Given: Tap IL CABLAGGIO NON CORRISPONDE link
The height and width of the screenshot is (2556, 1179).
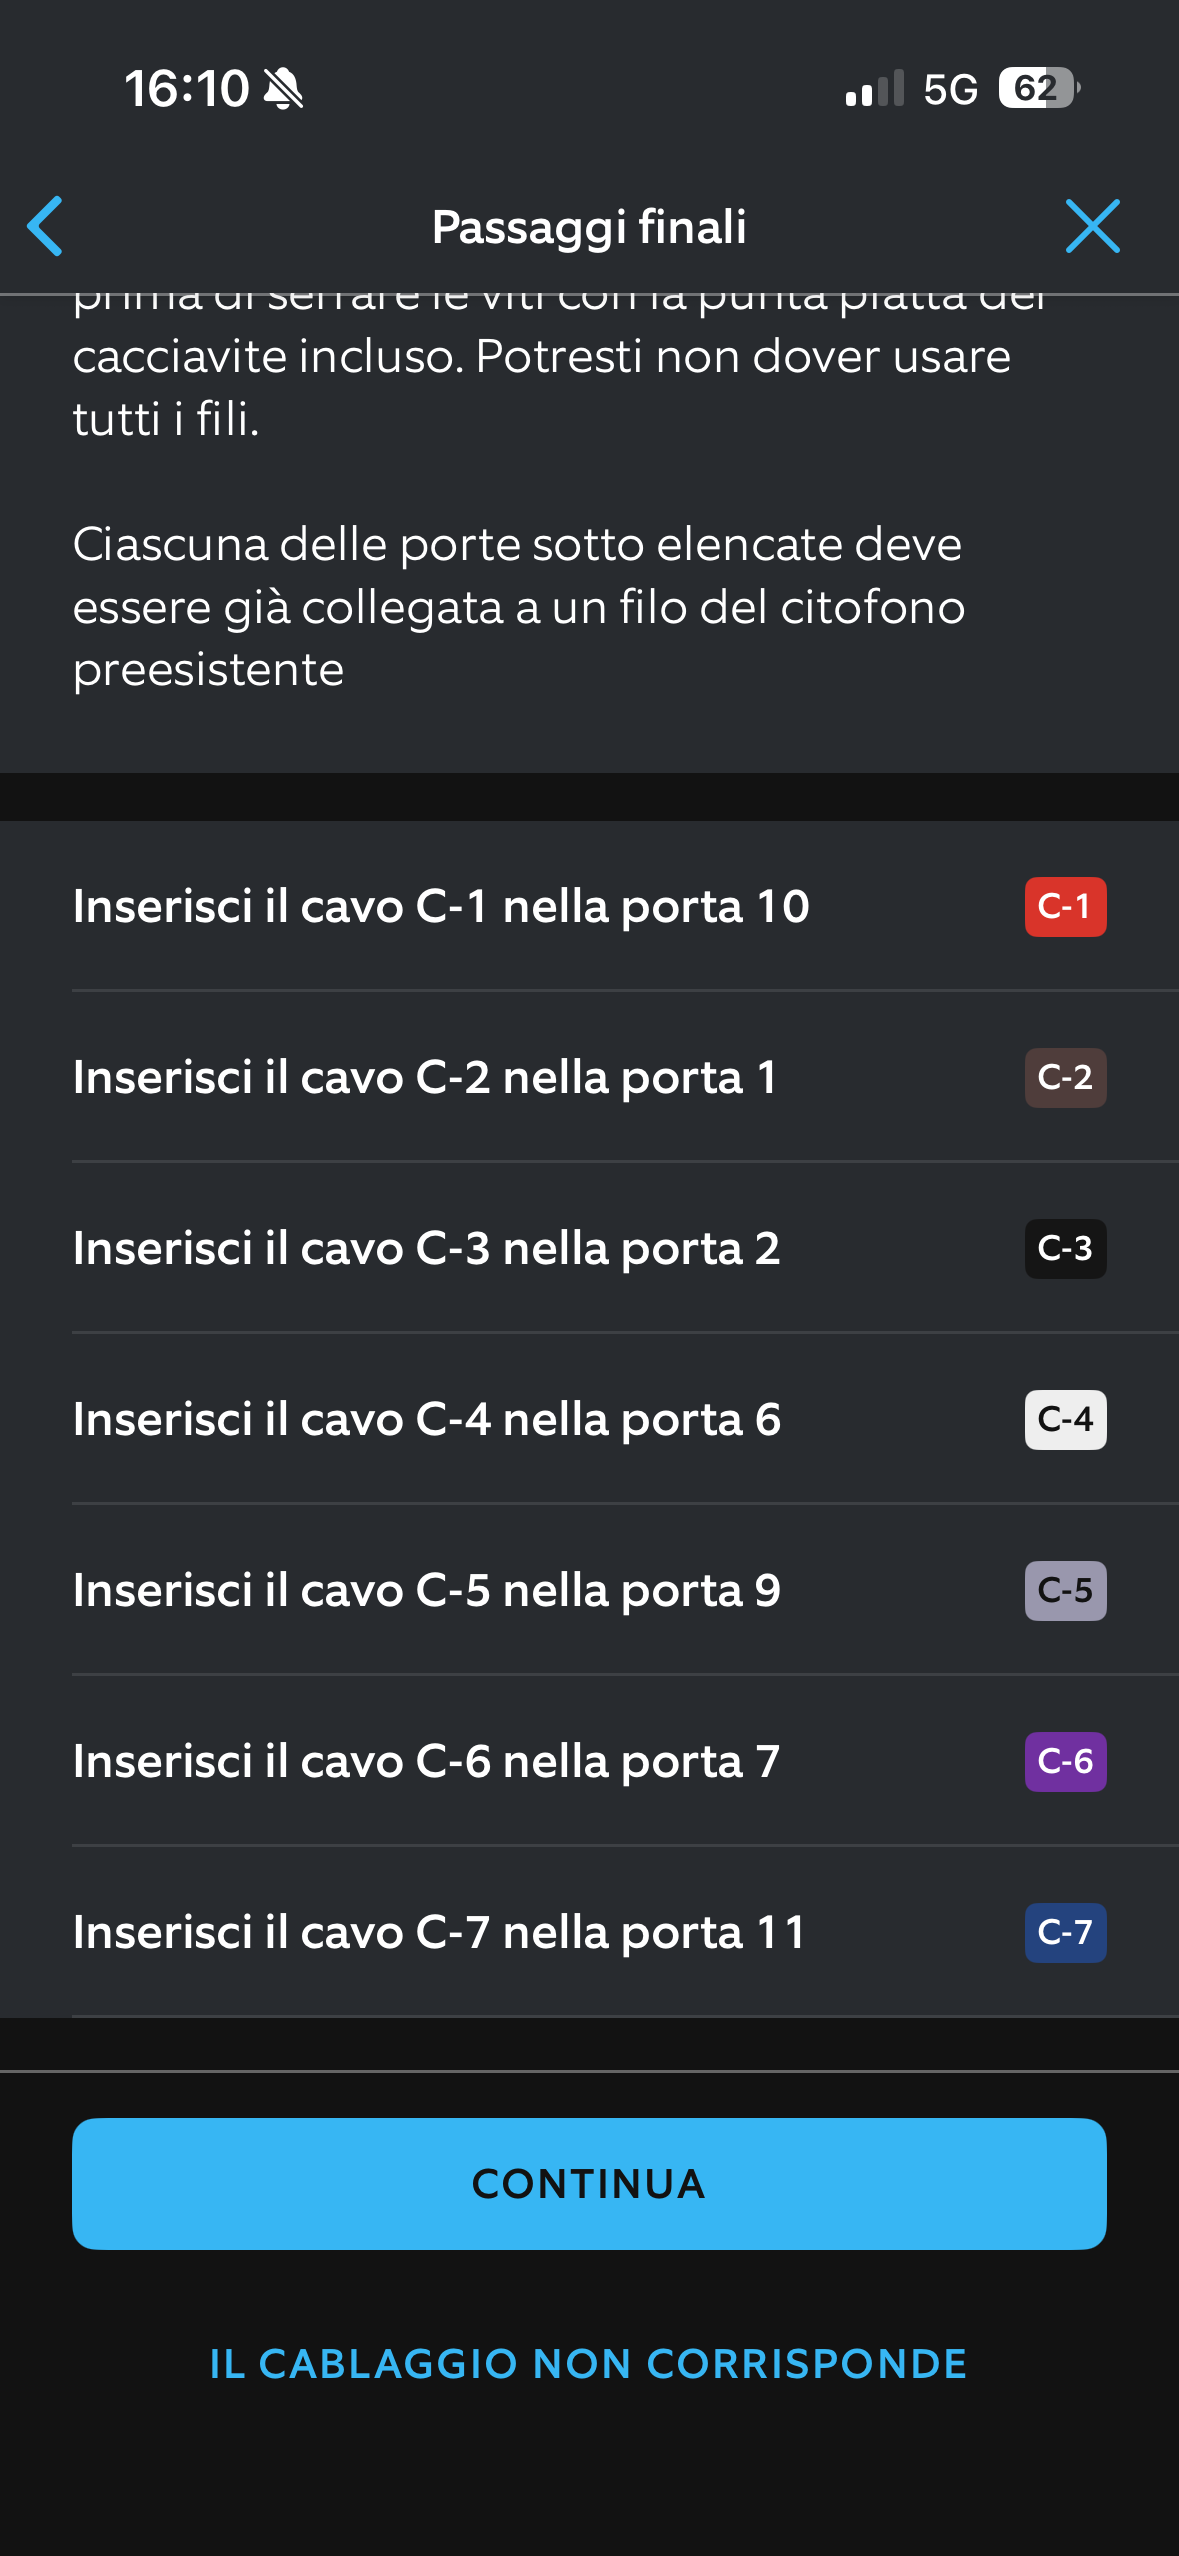Looking at the screenshot, I should coord(588,2364).
